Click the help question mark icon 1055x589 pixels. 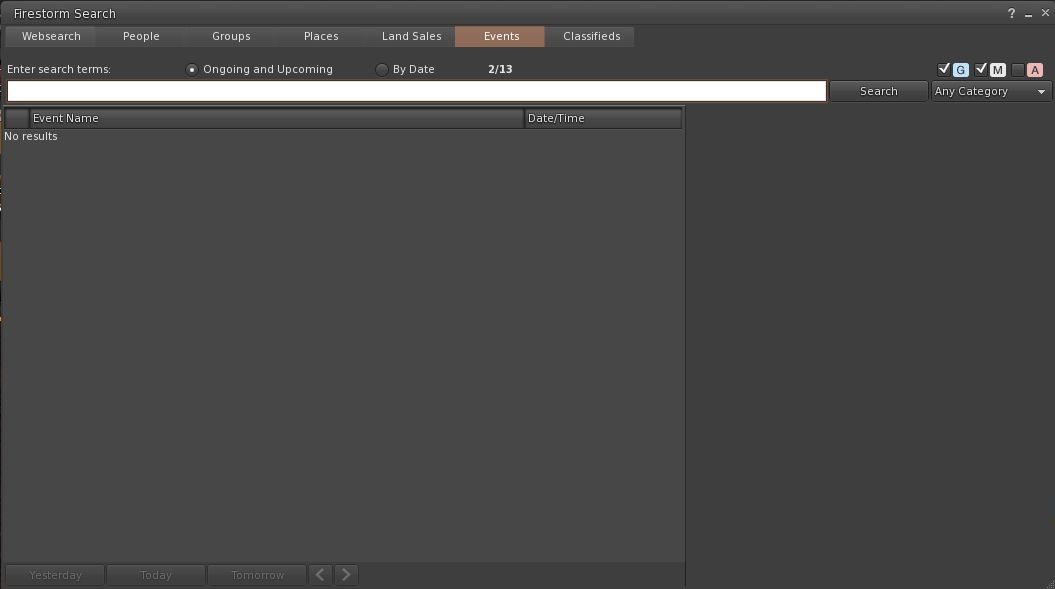click(1011, 14)
